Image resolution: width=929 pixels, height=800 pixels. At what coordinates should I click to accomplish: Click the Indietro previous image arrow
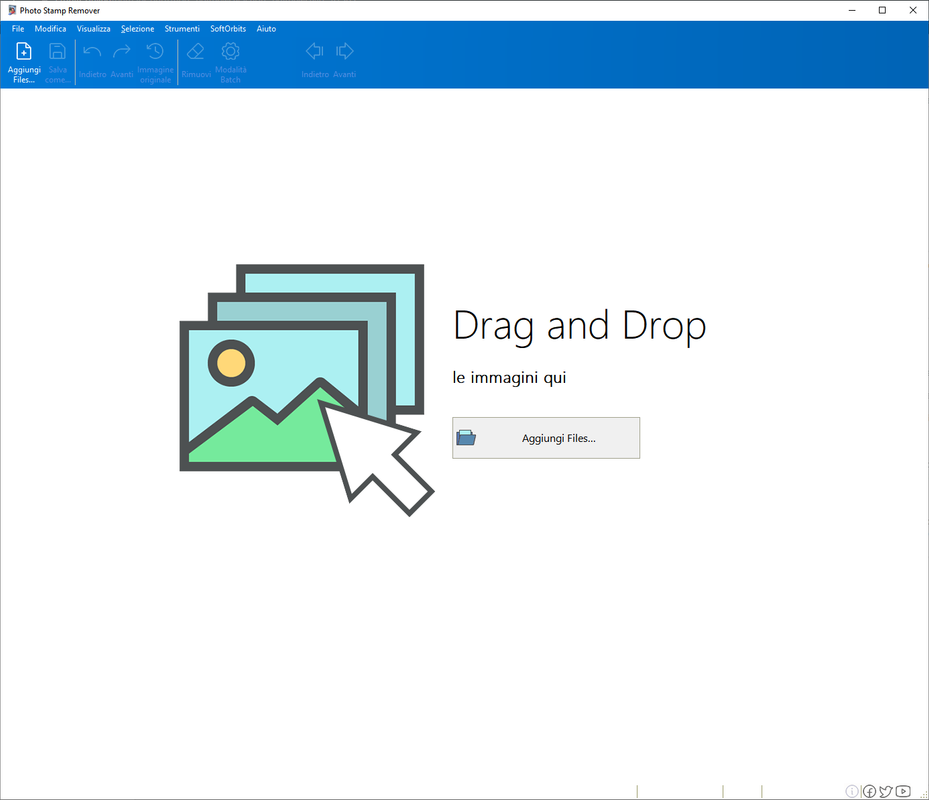(315, 52)
